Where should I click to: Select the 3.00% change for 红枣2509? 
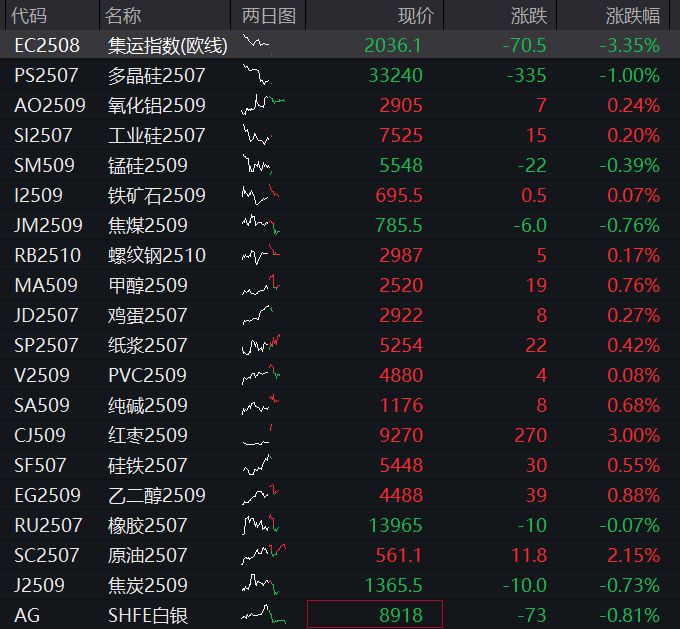pos(632,435)
